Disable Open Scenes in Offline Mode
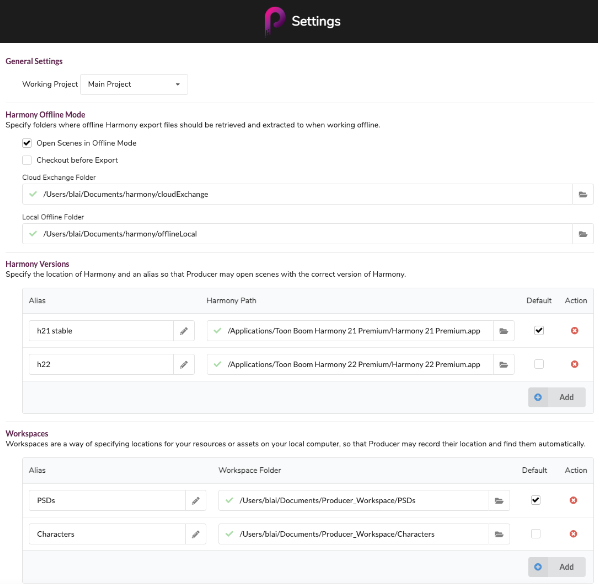 27,143
